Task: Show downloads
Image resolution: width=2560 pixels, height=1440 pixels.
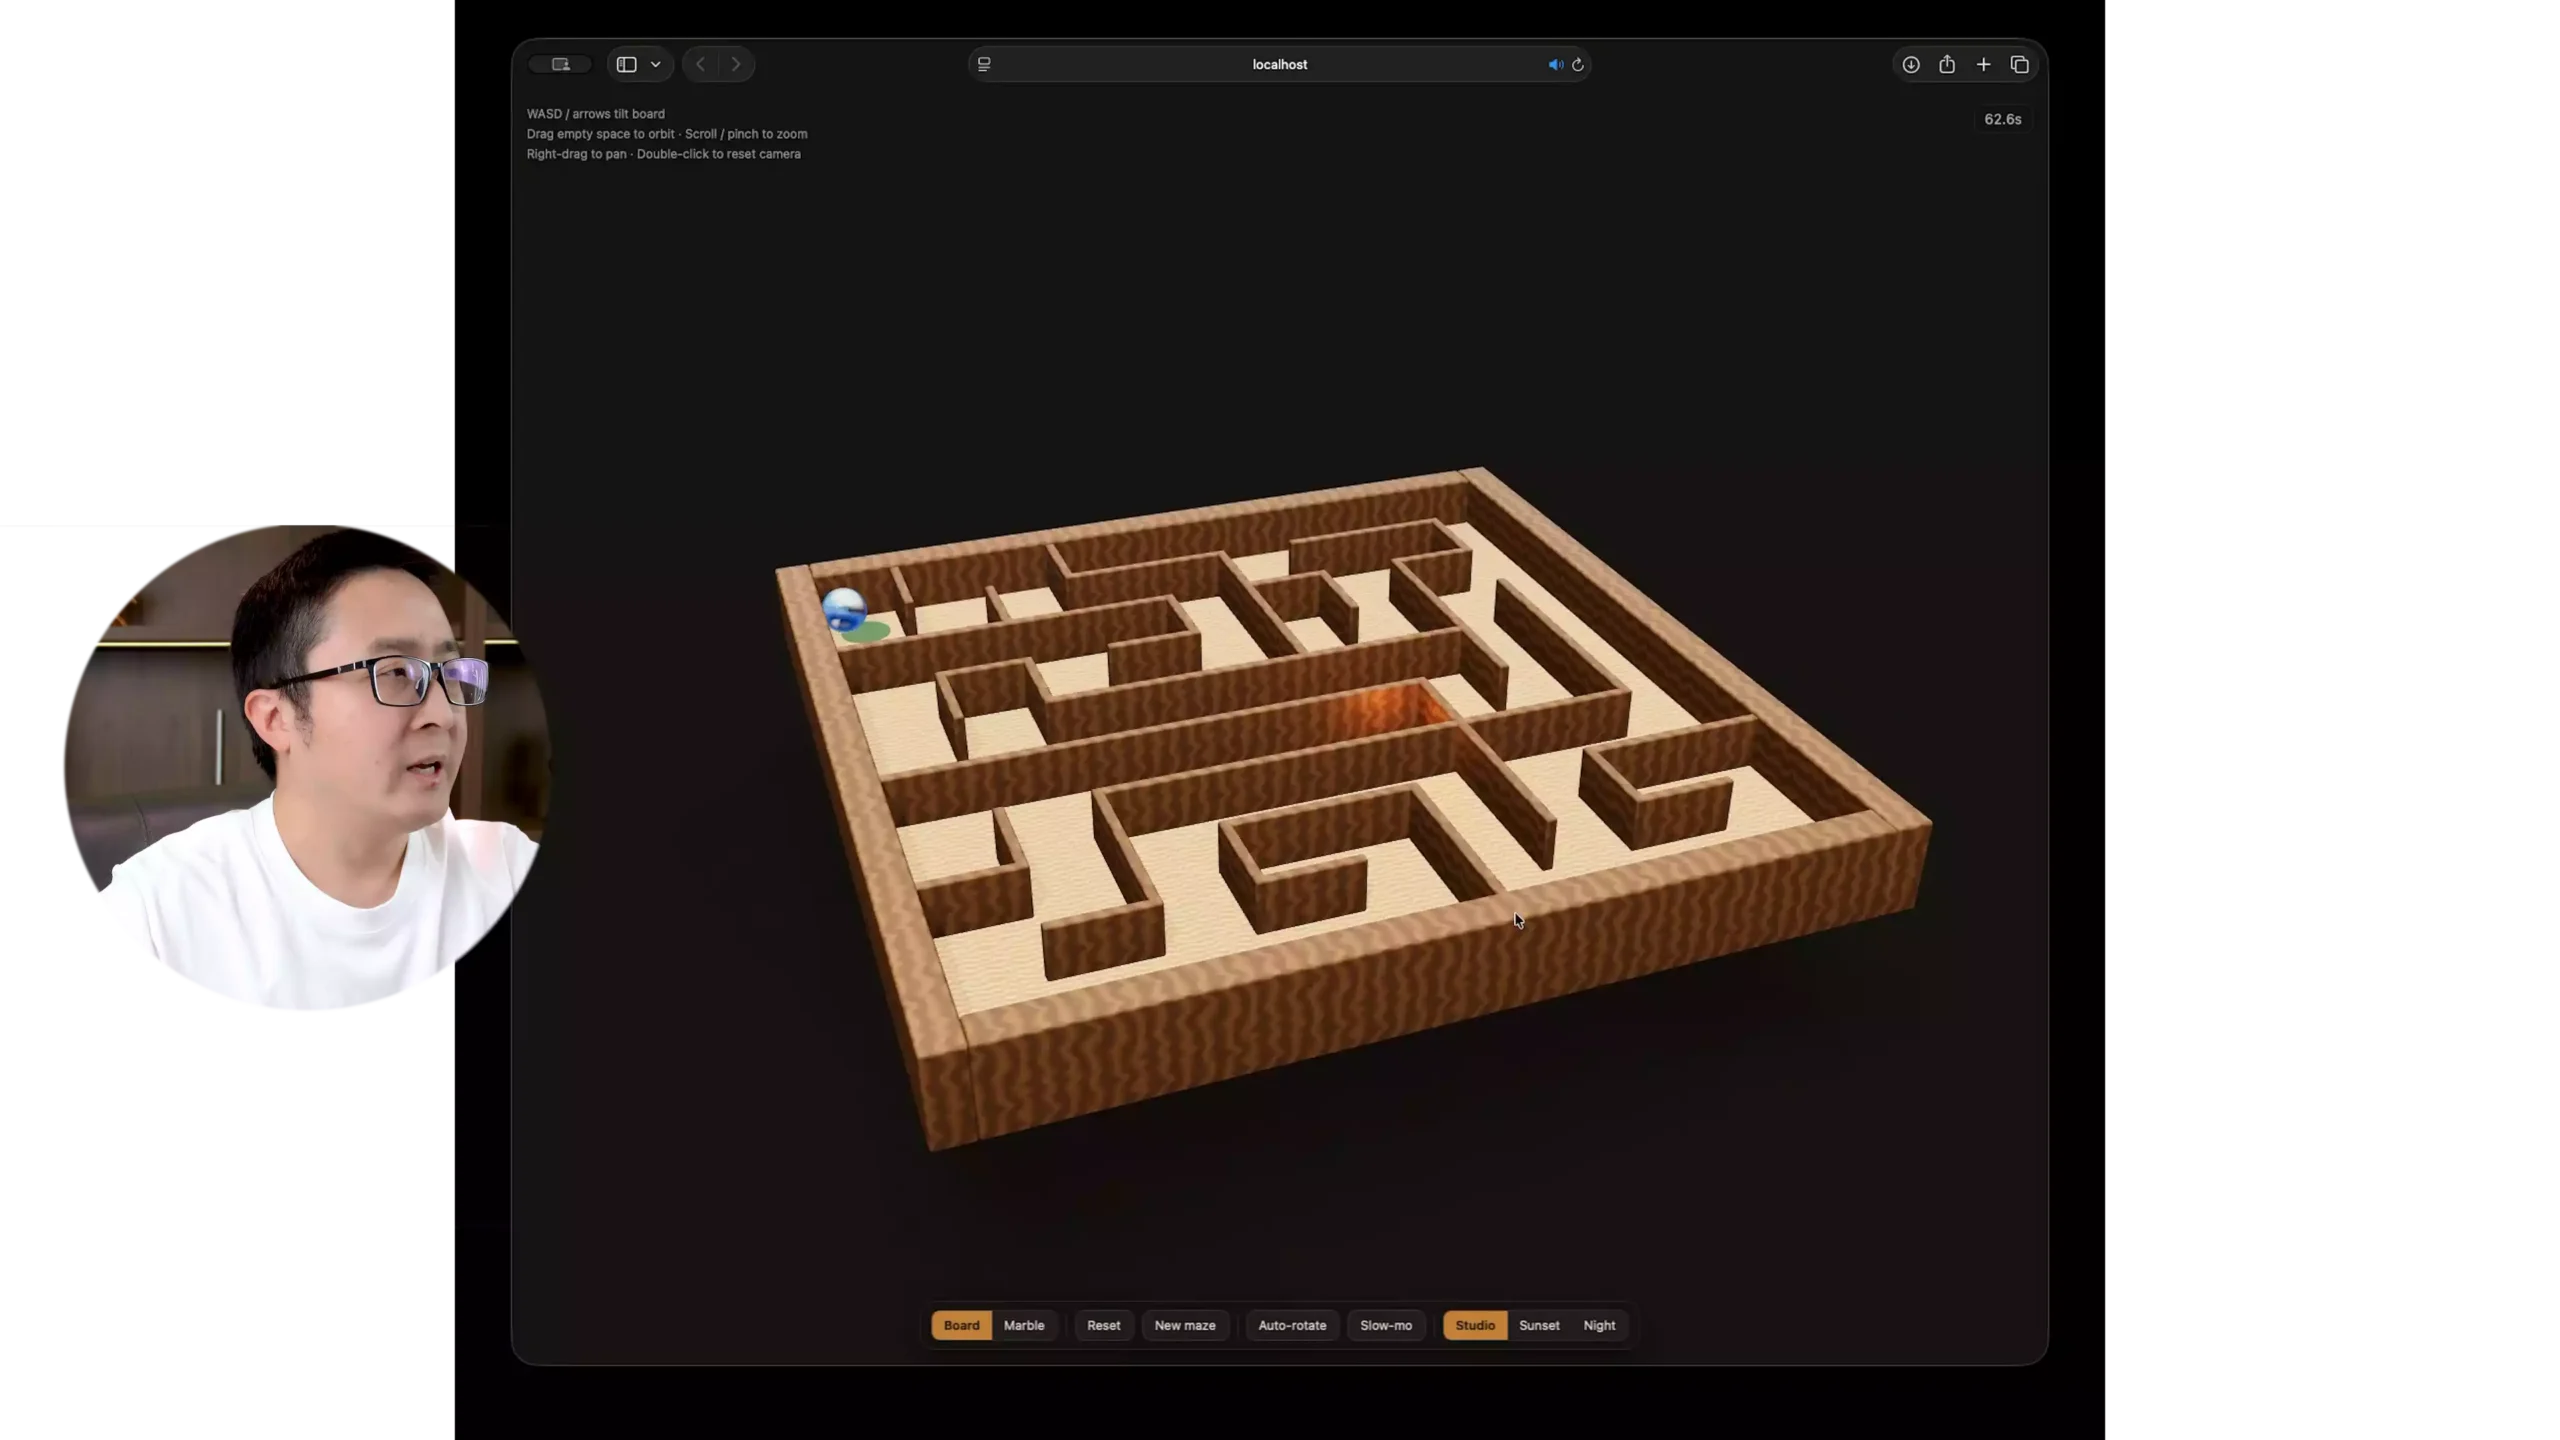Action: [1910, 64]
